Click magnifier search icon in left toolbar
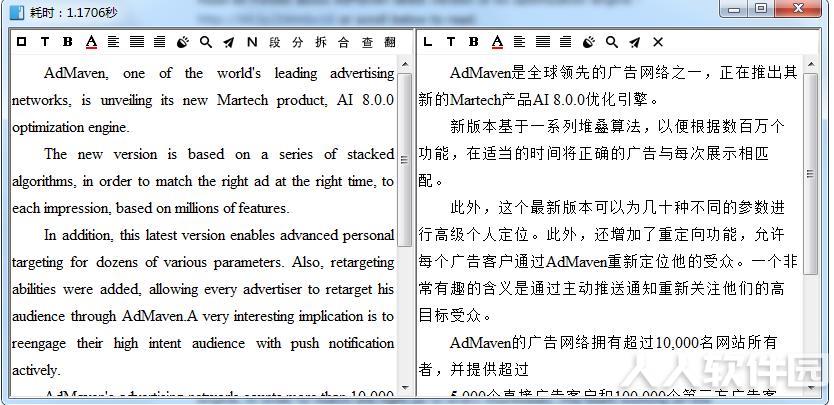 point(206,42)
